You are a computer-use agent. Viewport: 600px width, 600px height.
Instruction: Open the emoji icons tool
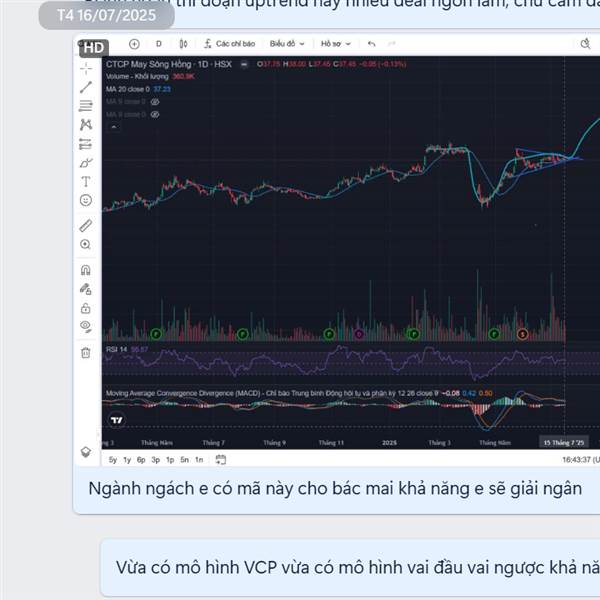point(86,200)
